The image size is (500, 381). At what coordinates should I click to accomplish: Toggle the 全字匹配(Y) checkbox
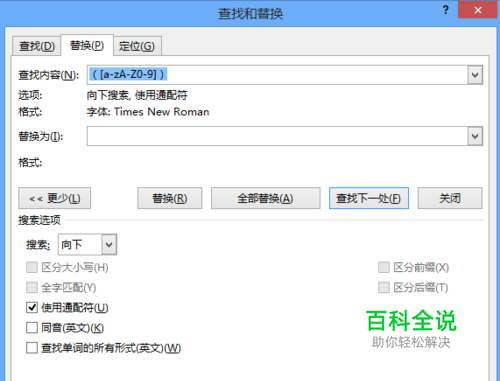tap(32, 287)
